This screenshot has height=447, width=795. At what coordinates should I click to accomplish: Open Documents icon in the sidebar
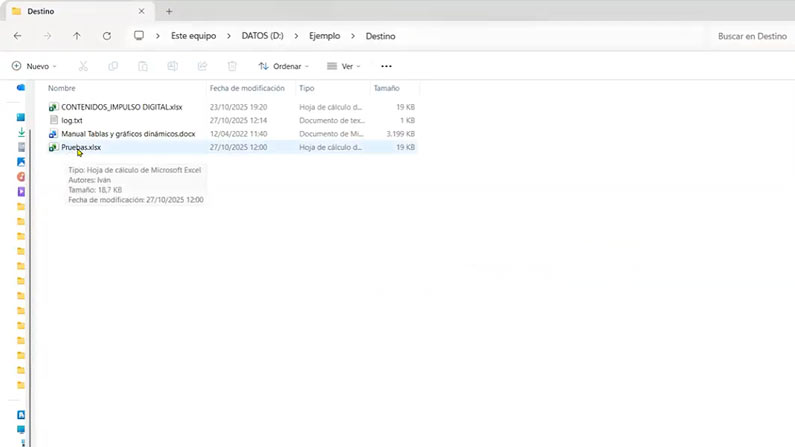(21, 147)
